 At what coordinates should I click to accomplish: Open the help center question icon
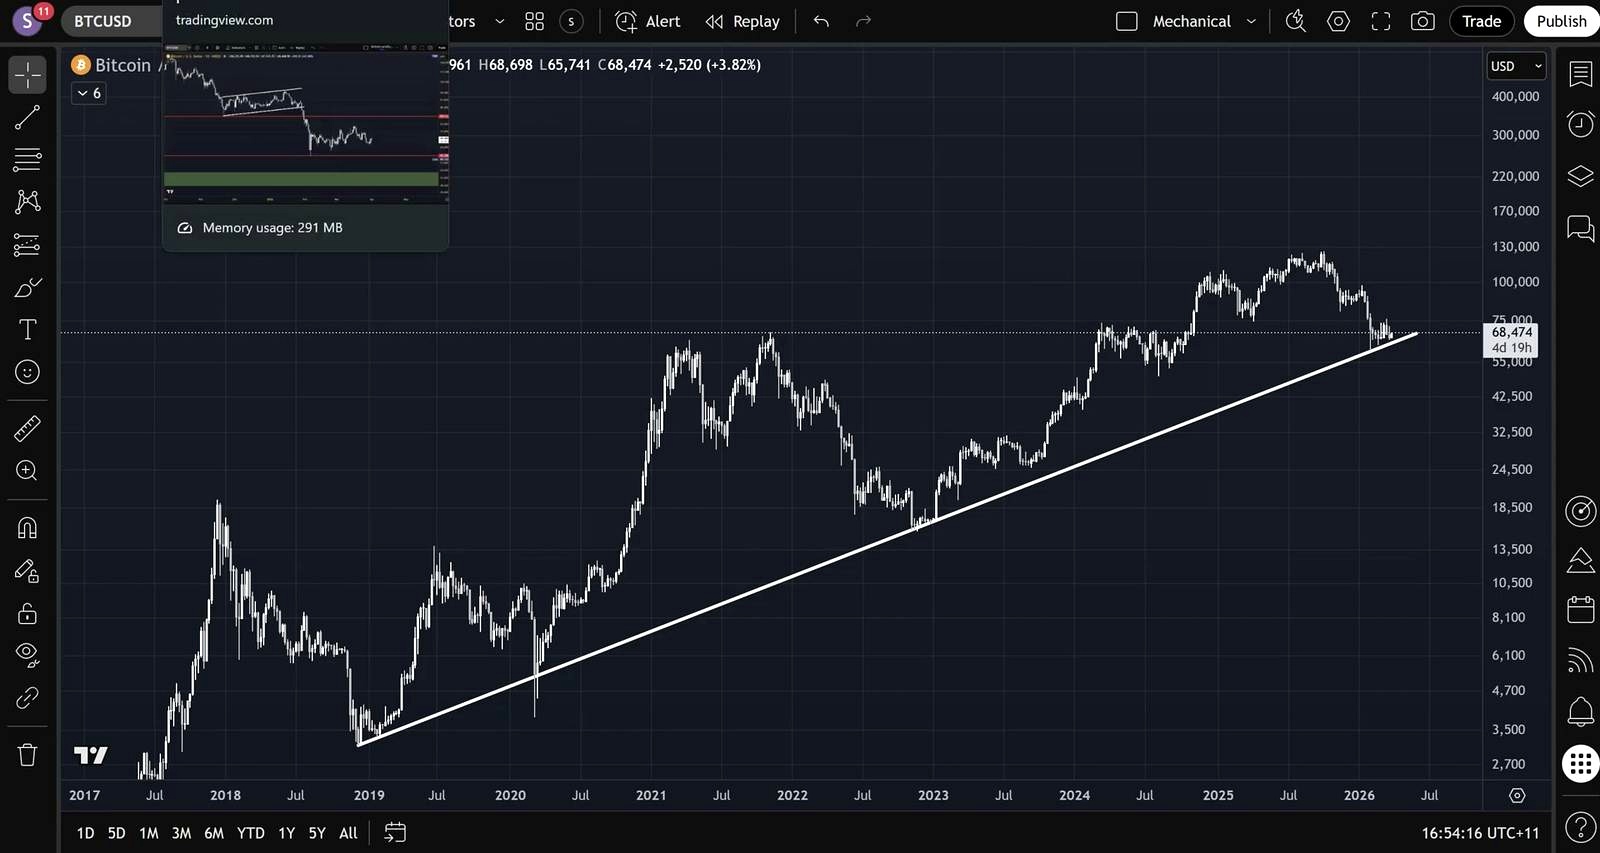(x=1580, y=828)
